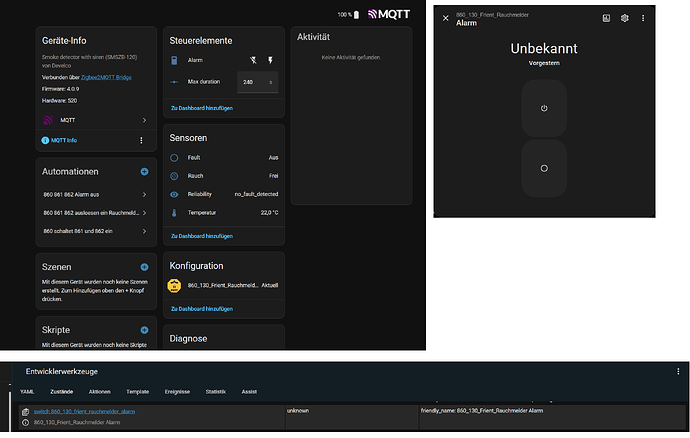Switch to the Template tab

click(138, 391)
